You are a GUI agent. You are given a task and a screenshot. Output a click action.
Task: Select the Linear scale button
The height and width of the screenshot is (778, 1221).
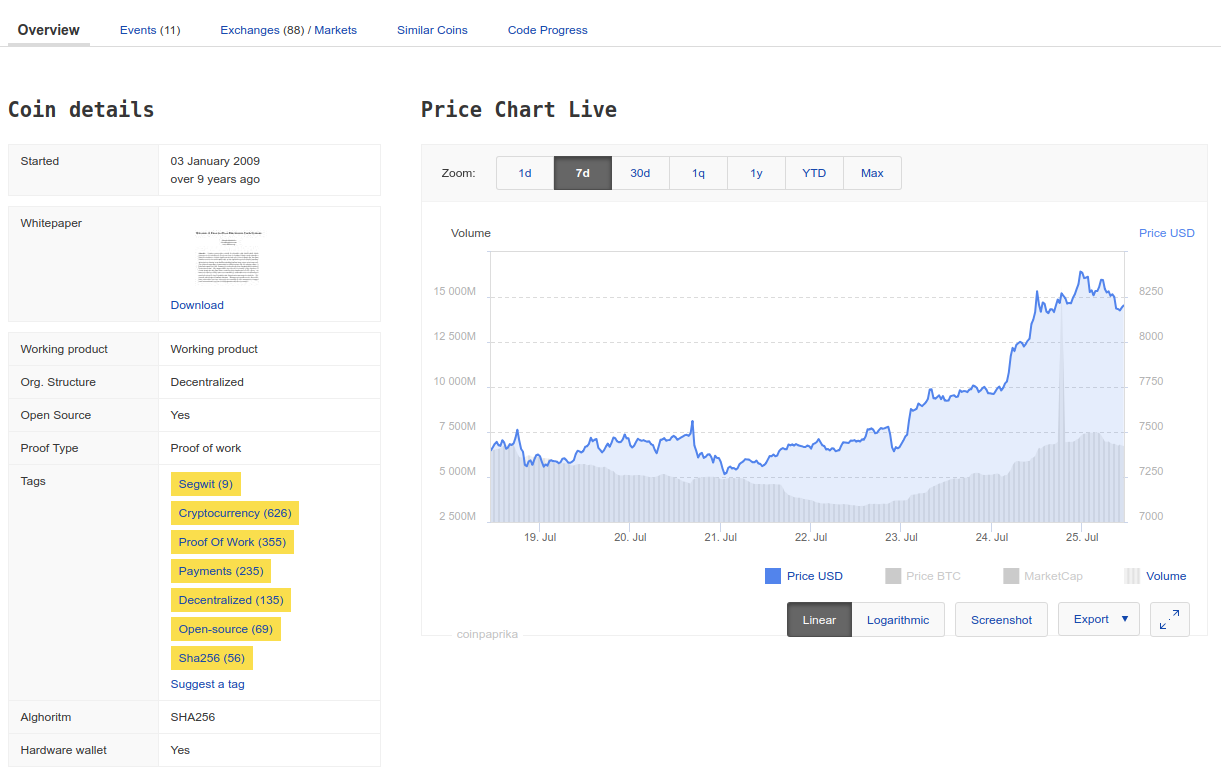point(819,620)
